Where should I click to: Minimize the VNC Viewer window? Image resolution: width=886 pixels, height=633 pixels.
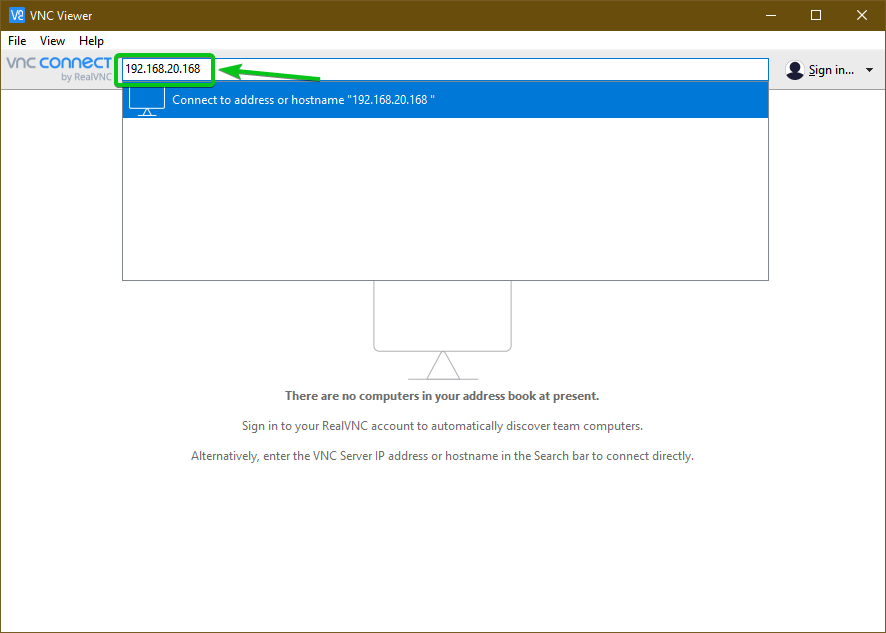(771, 15)
